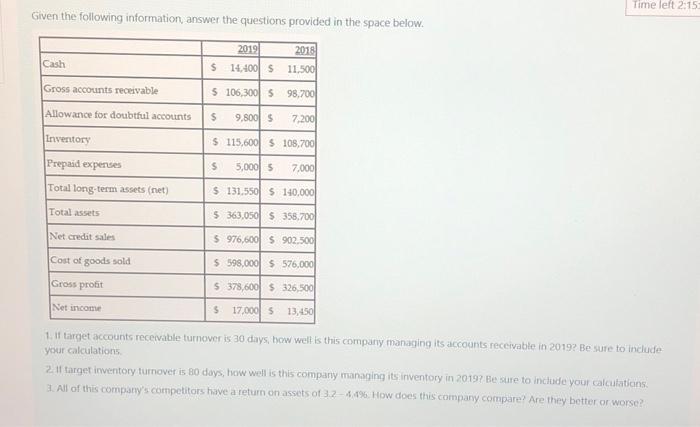Click the 2018 column header

pos(305,50)
